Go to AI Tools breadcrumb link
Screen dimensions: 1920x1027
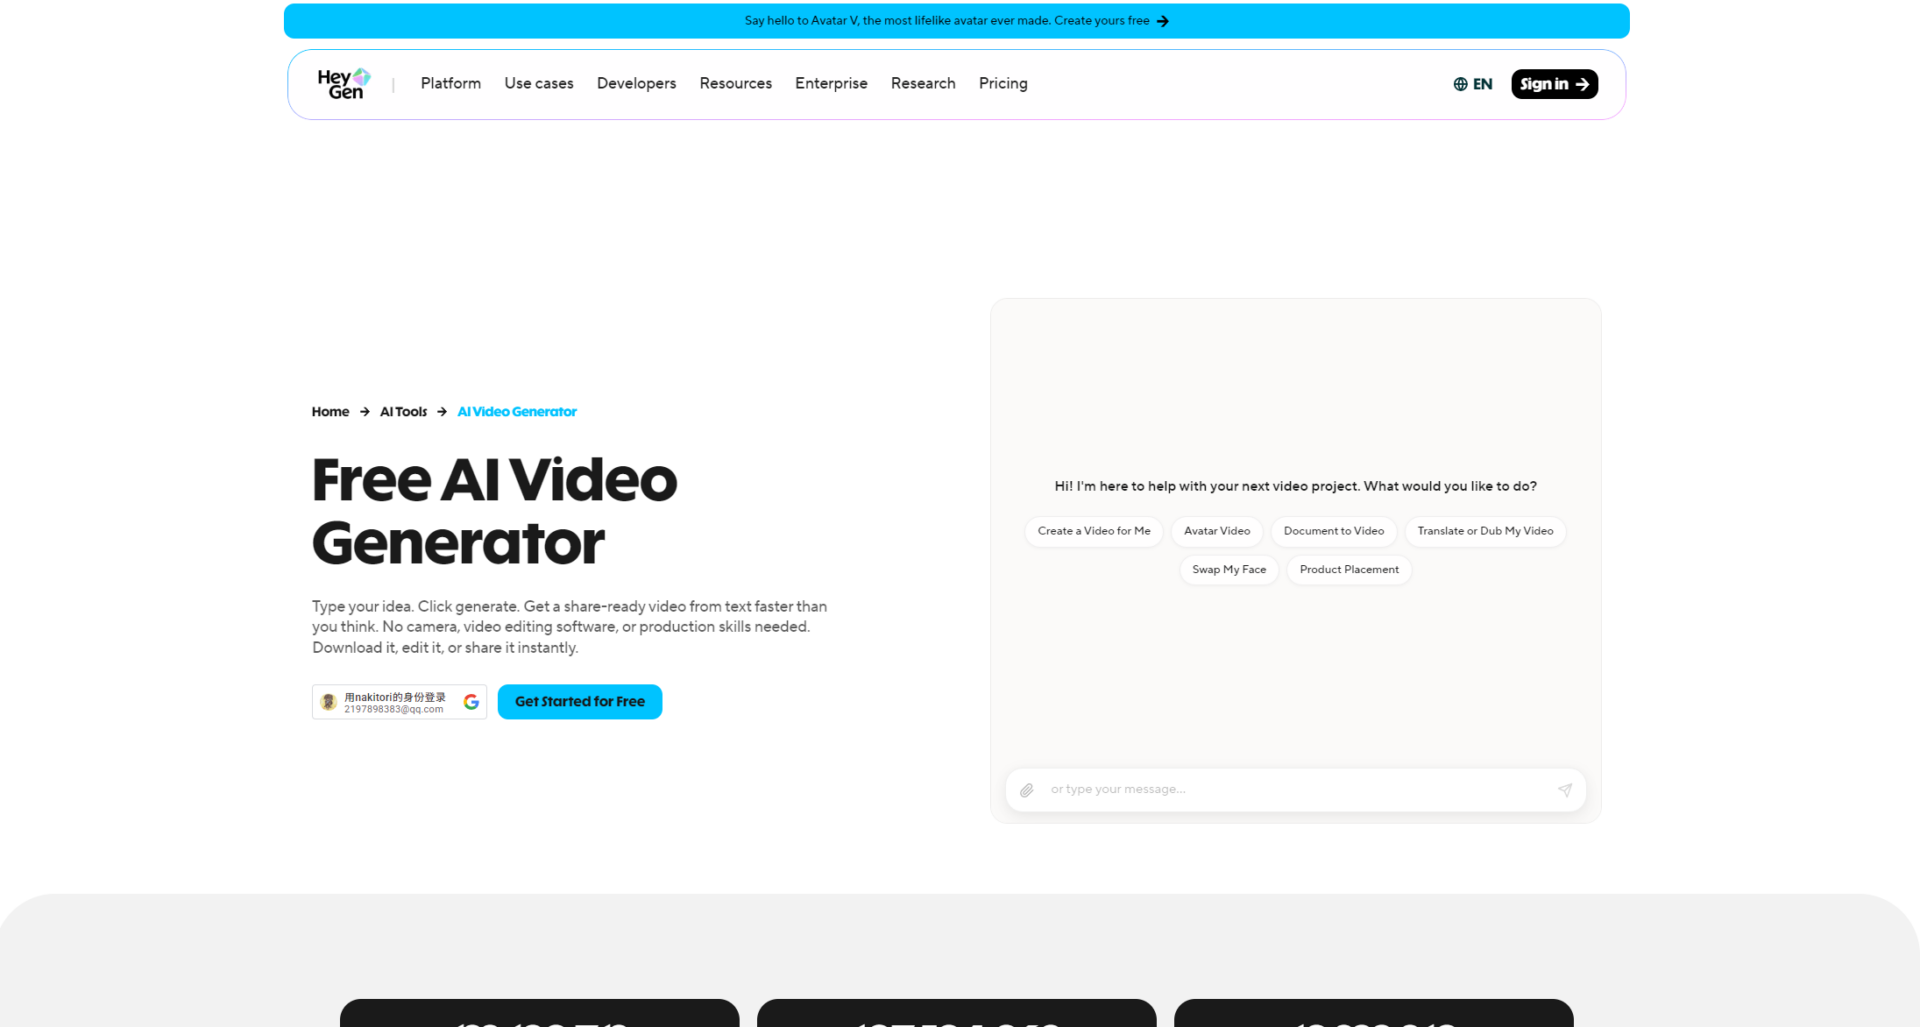pos(403,412)
